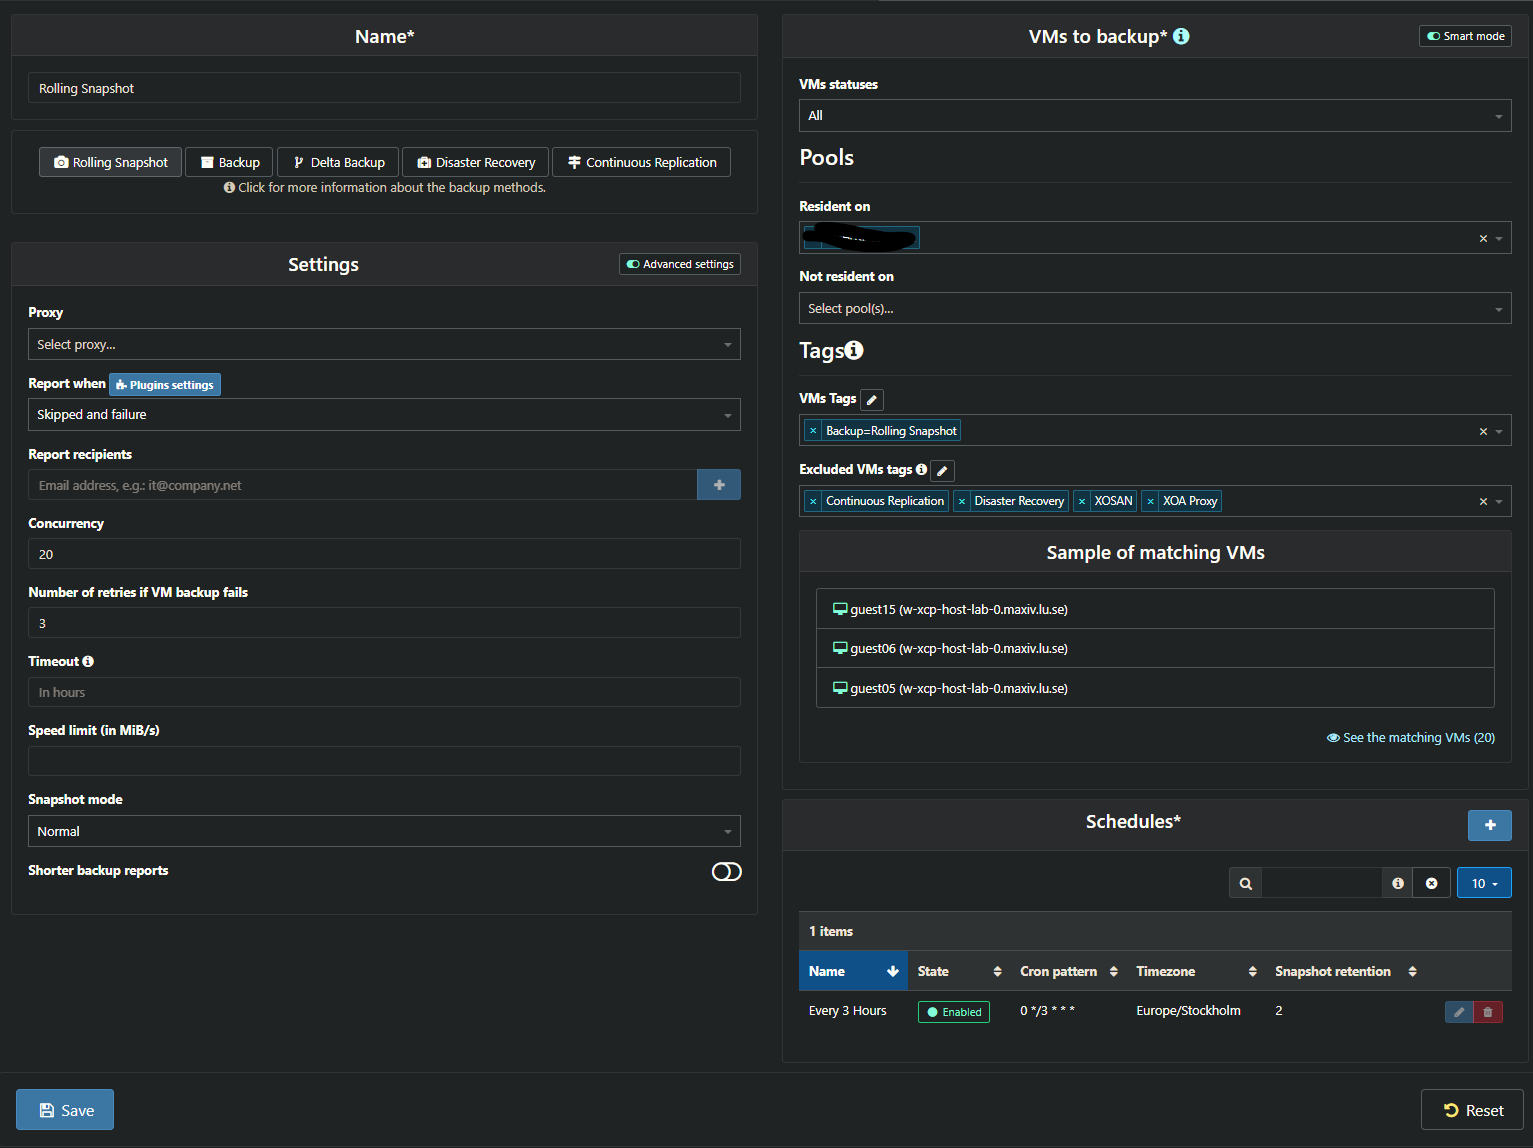Click info icon next to VMs to backup
The height and width of the screenshot is (1148, 1533).
coord(1181,36)
